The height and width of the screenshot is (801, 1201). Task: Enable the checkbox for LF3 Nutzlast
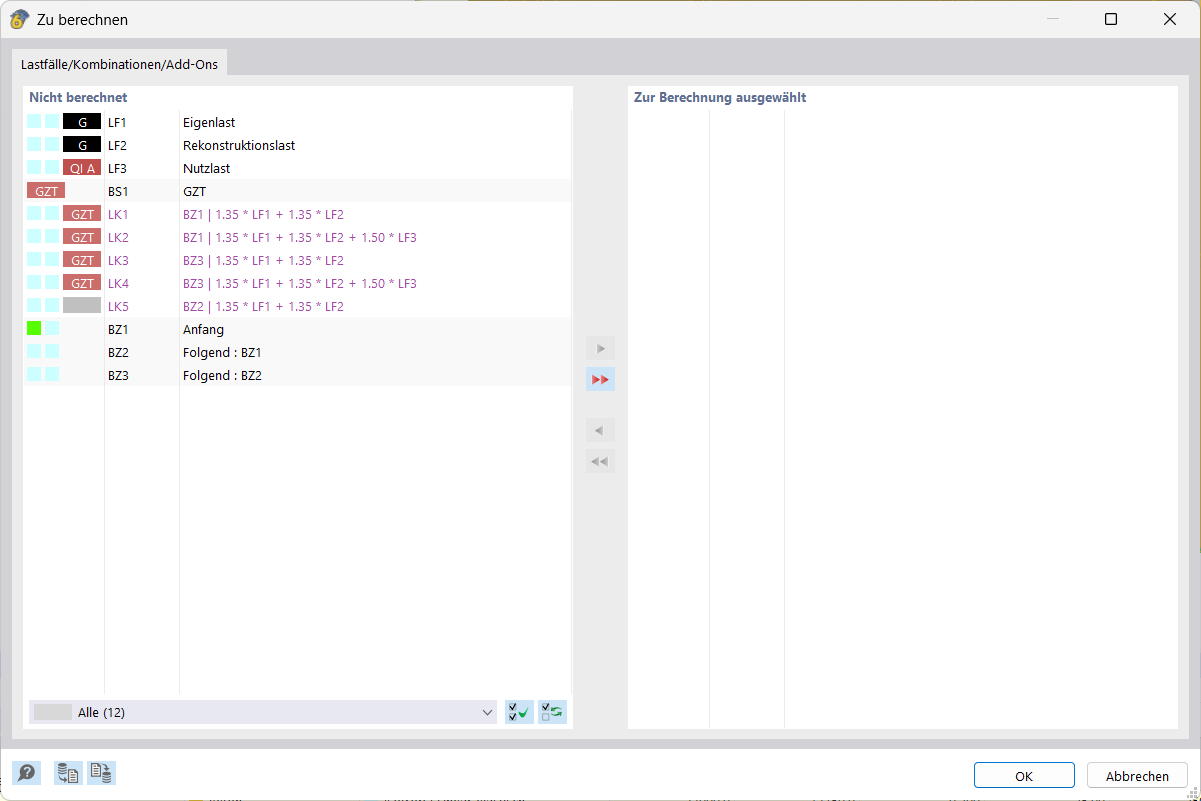pyautogui.click(x=32, y=168)
